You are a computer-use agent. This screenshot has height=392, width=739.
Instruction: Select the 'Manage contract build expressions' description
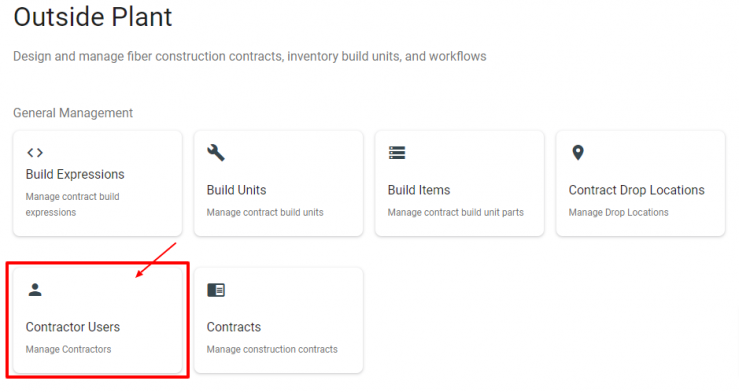(73, 204)
